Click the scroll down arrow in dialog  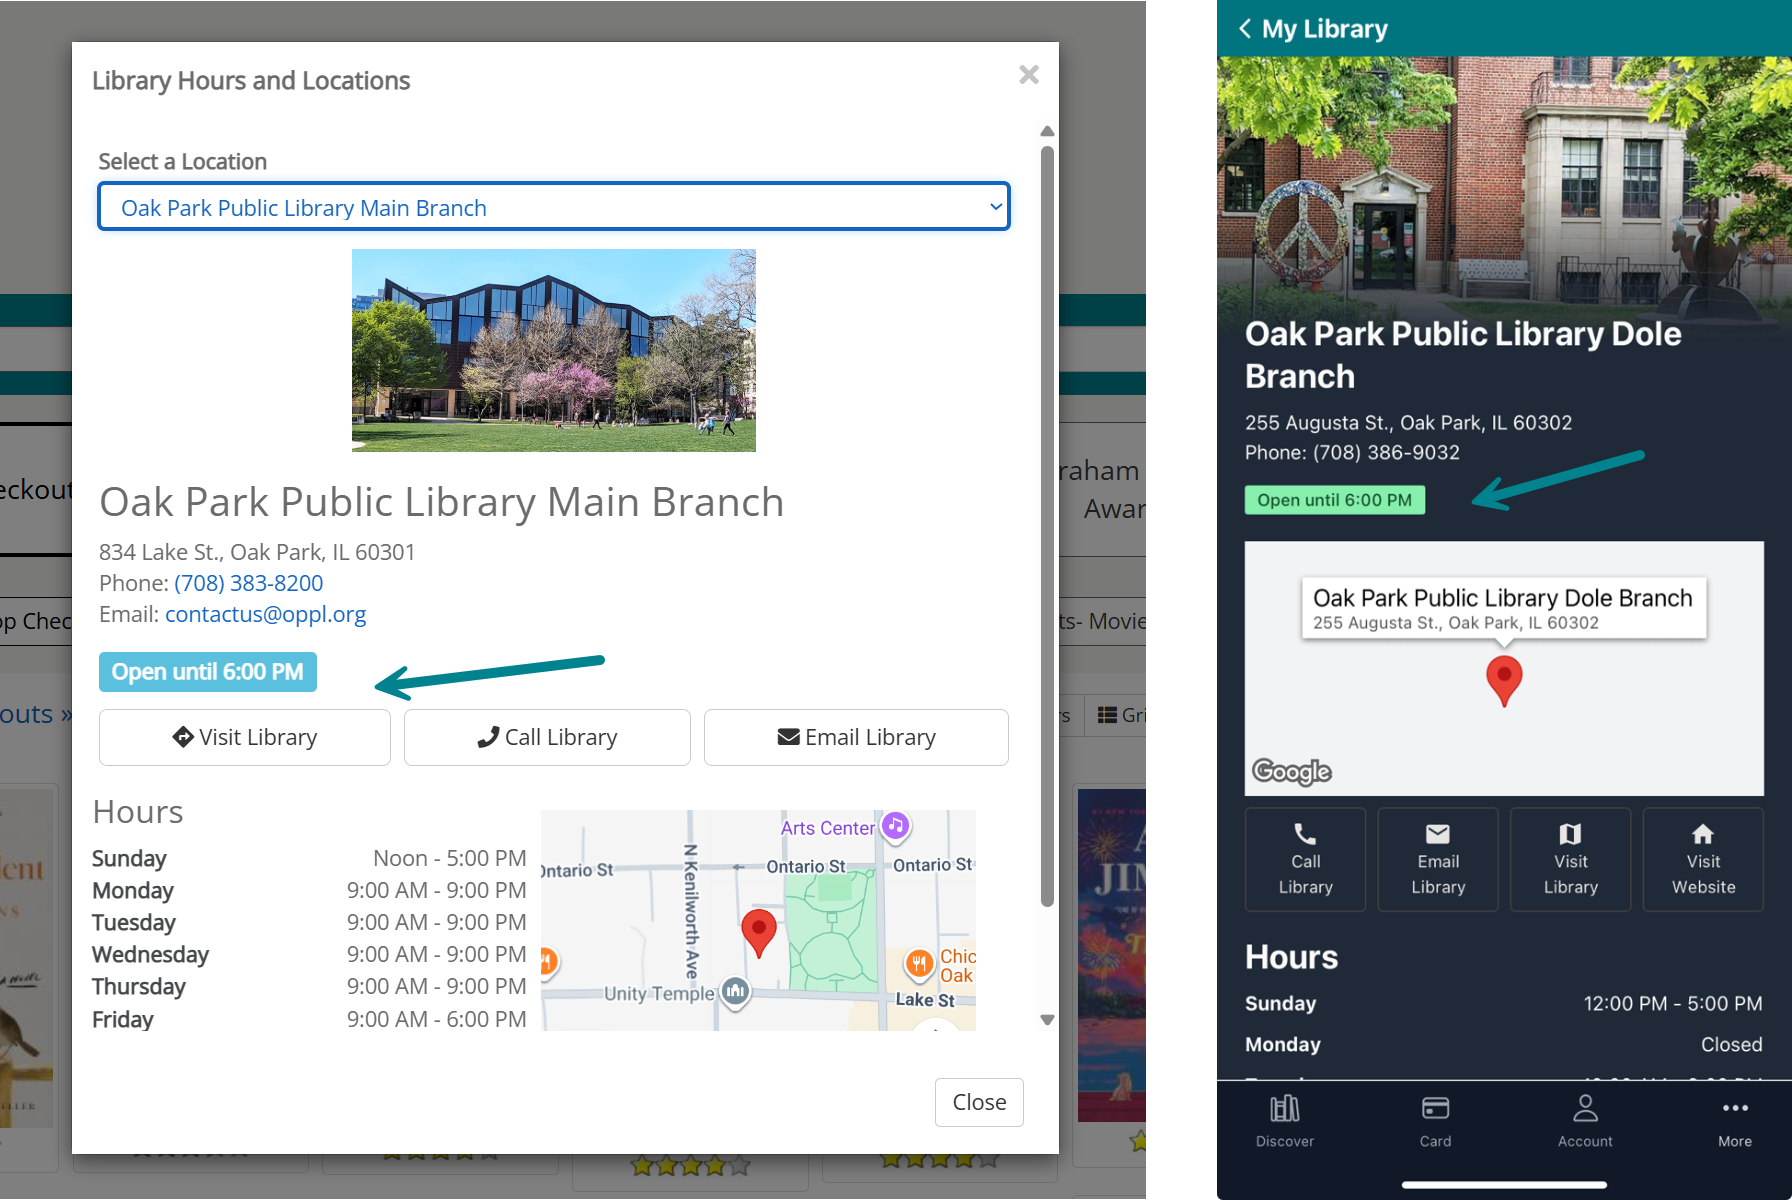pos(1047,1020)
